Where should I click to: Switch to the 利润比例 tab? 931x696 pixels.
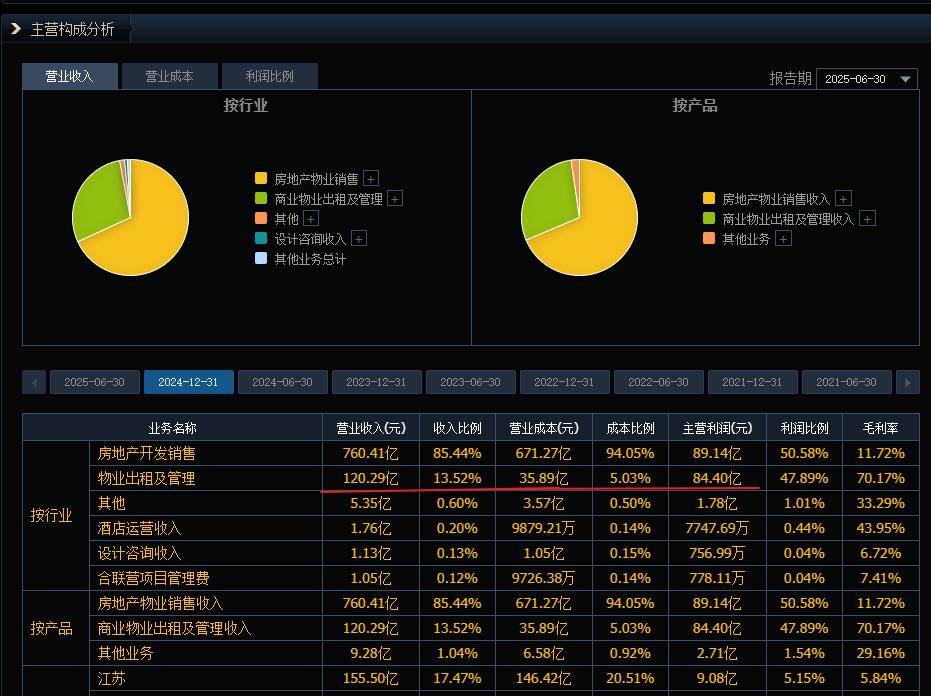coord(270,76)
